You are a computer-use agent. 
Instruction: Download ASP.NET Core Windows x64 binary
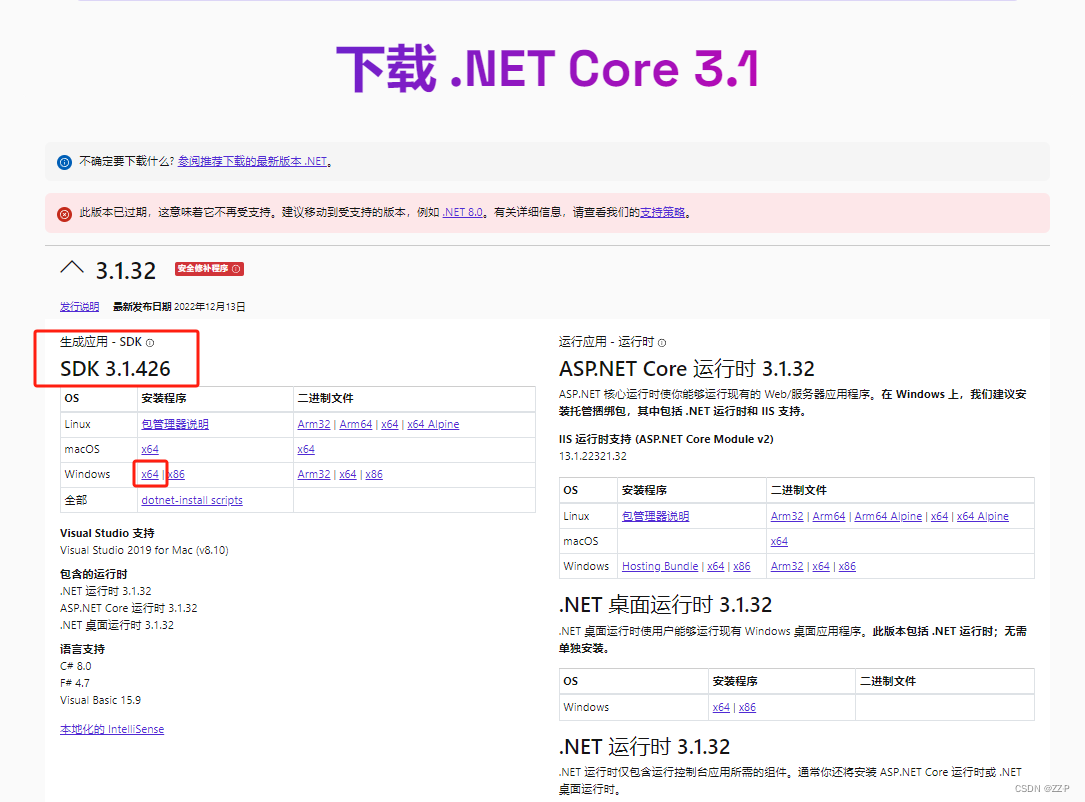821,566
